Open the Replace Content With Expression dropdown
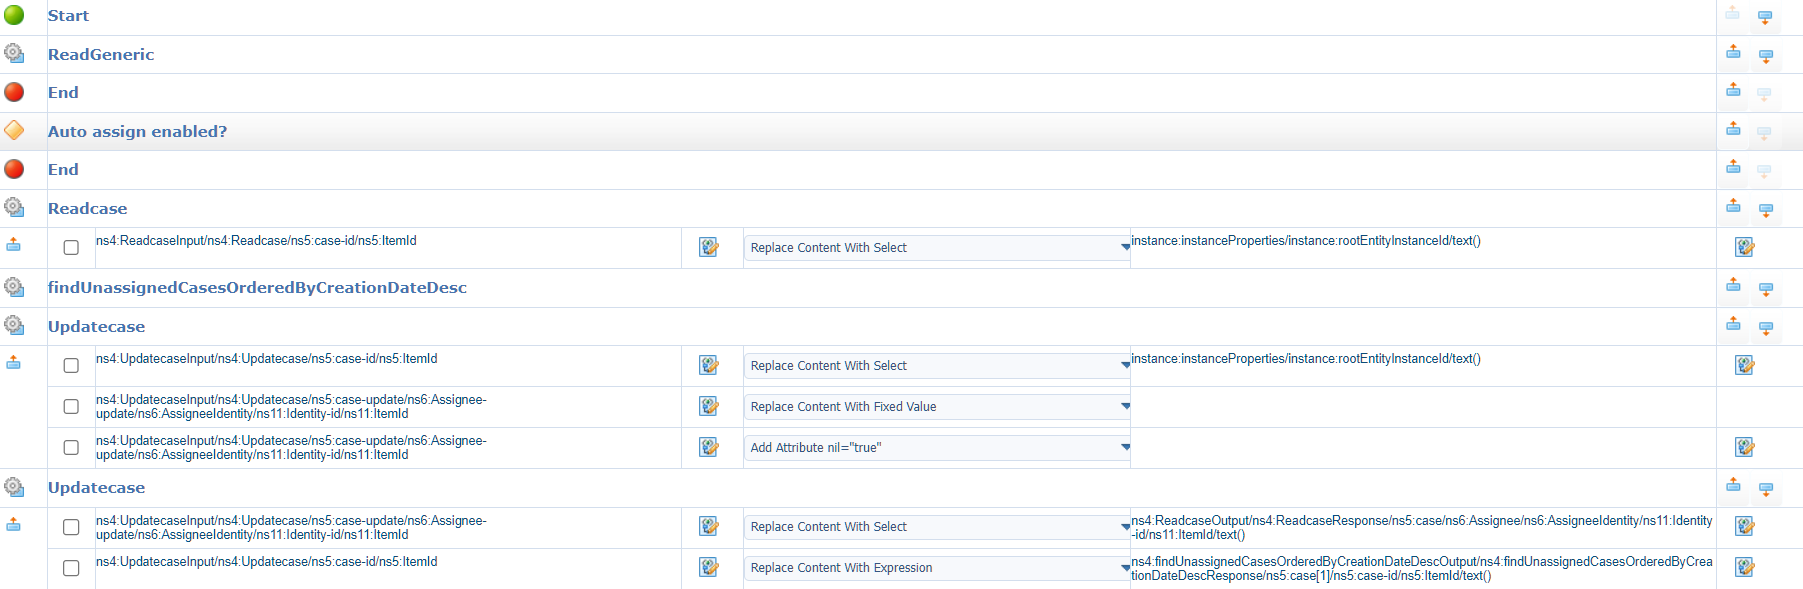This screenshot has height=589, width=1803. click(x=936, y=568)
